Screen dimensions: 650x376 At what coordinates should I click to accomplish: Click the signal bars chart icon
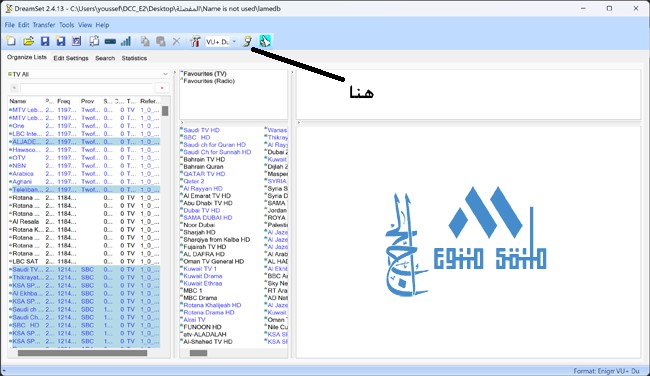click(126, 41)
